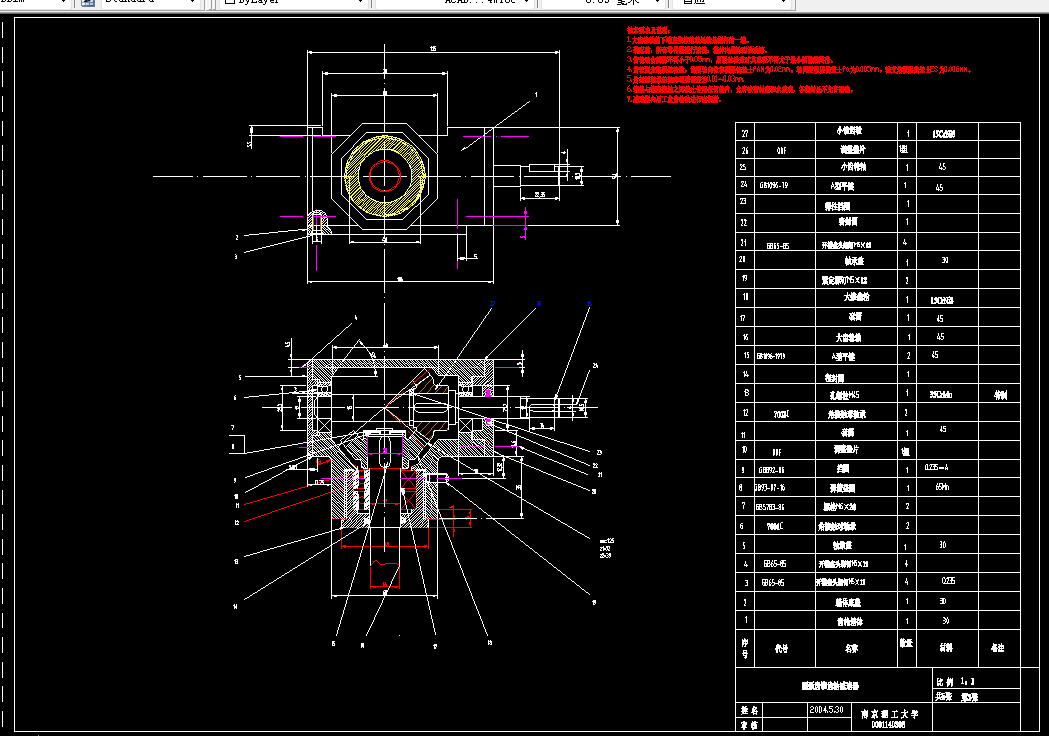Click the 65Mn material cell in row 8

tap(947, 487)
